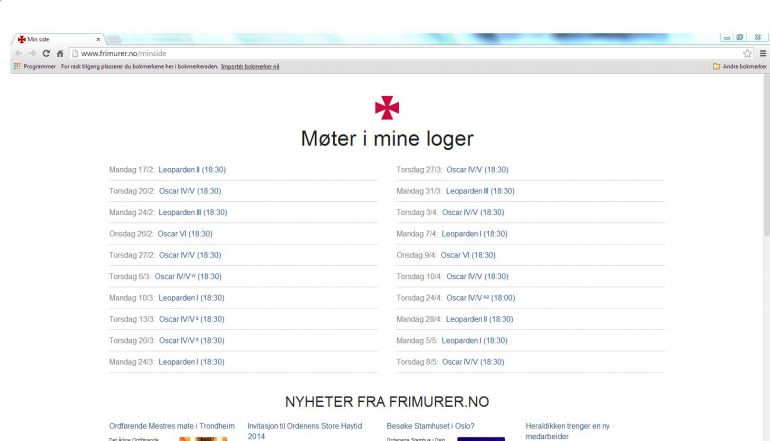Close the Min side tab

pyautogui.click(x=98, y=39)
